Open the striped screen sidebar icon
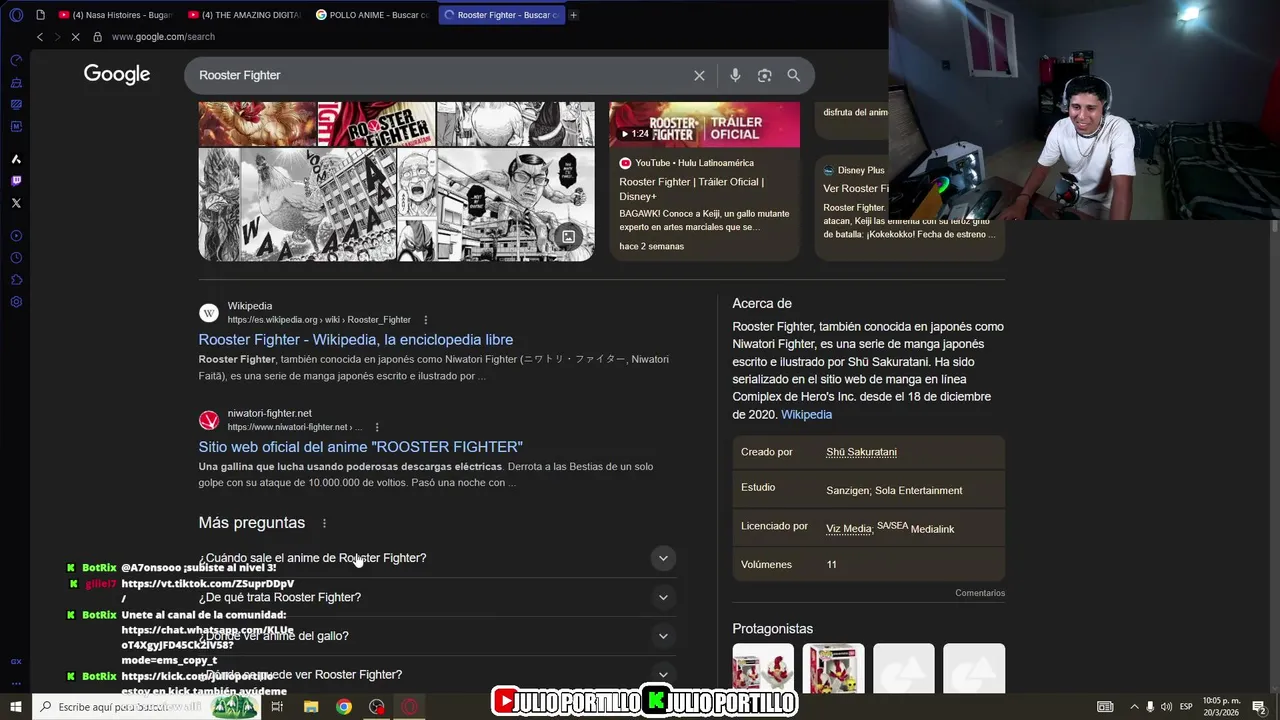Viewport: 1280px width, 720px height. 16,104
